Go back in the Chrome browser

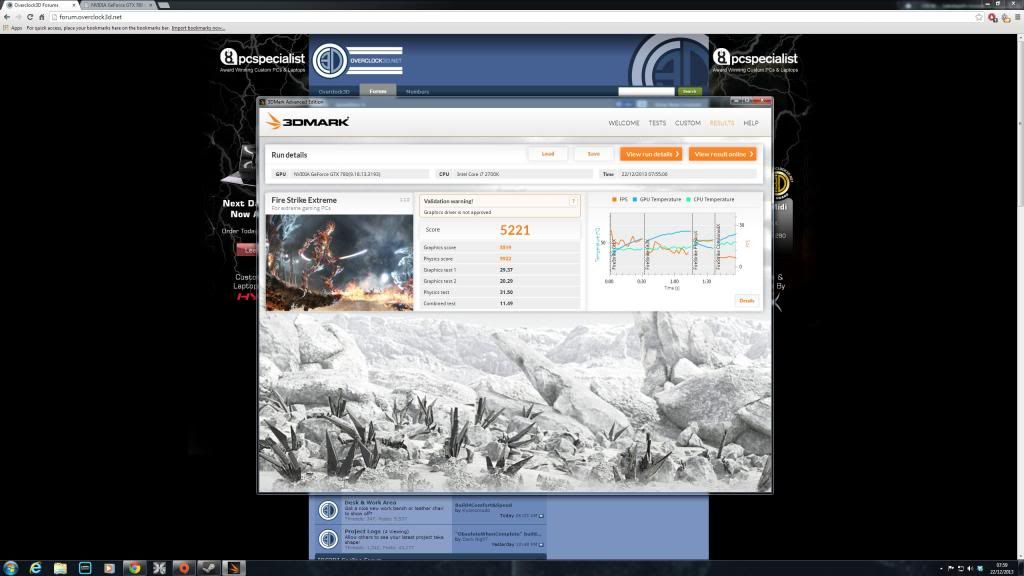(x=7, y=17)
